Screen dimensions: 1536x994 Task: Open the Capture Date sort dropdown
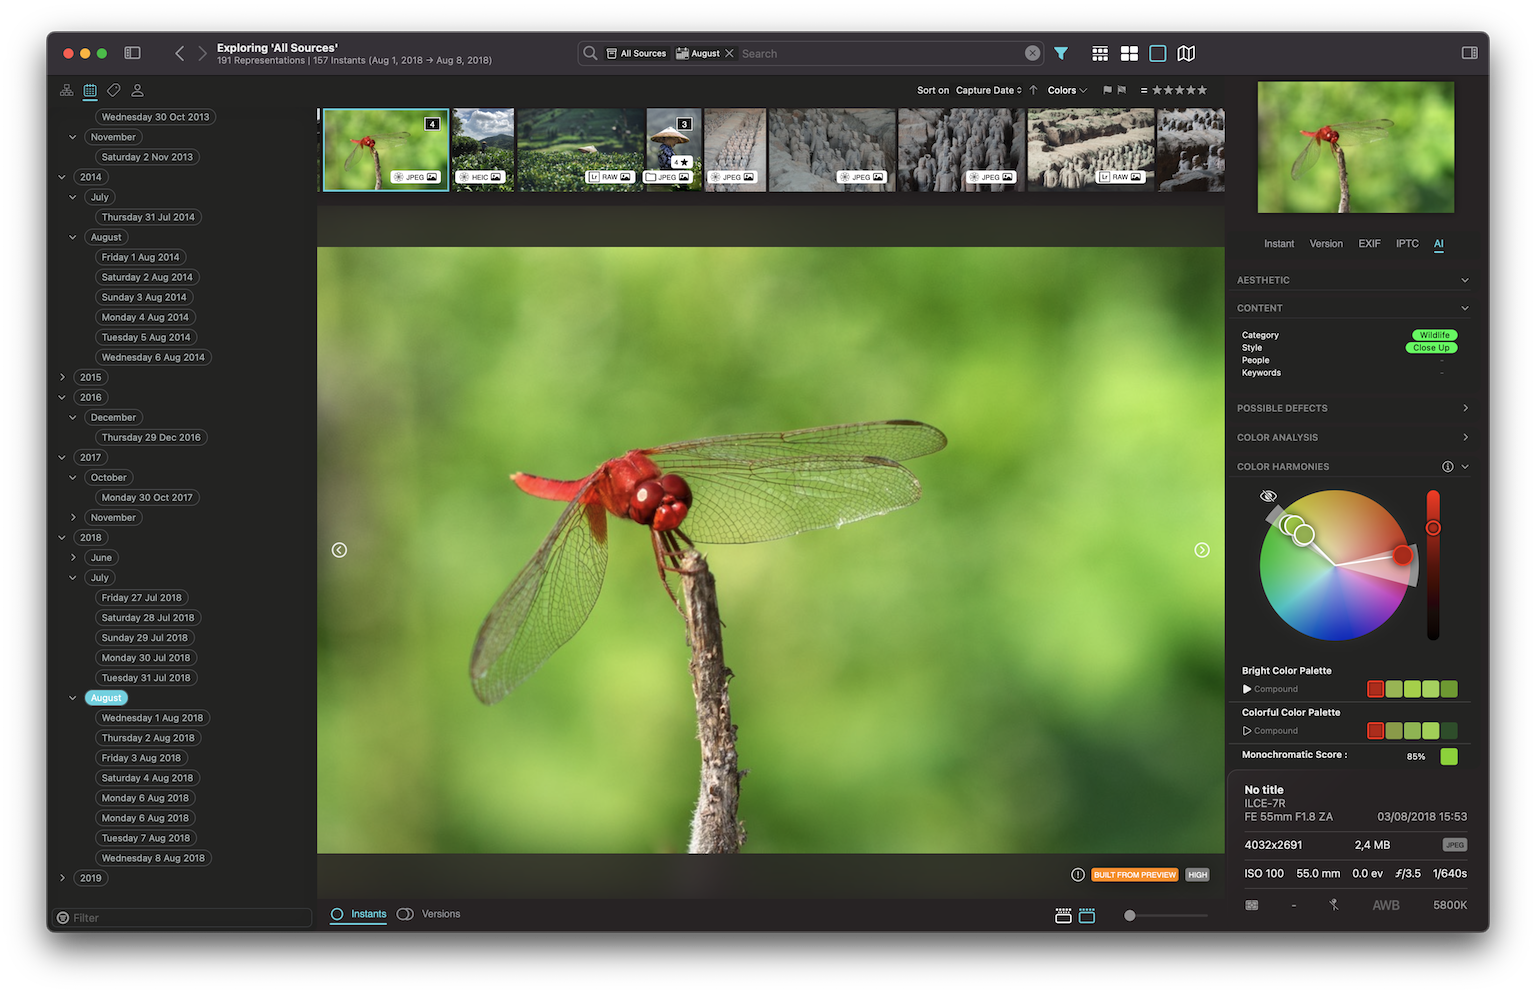click(988, 90)
